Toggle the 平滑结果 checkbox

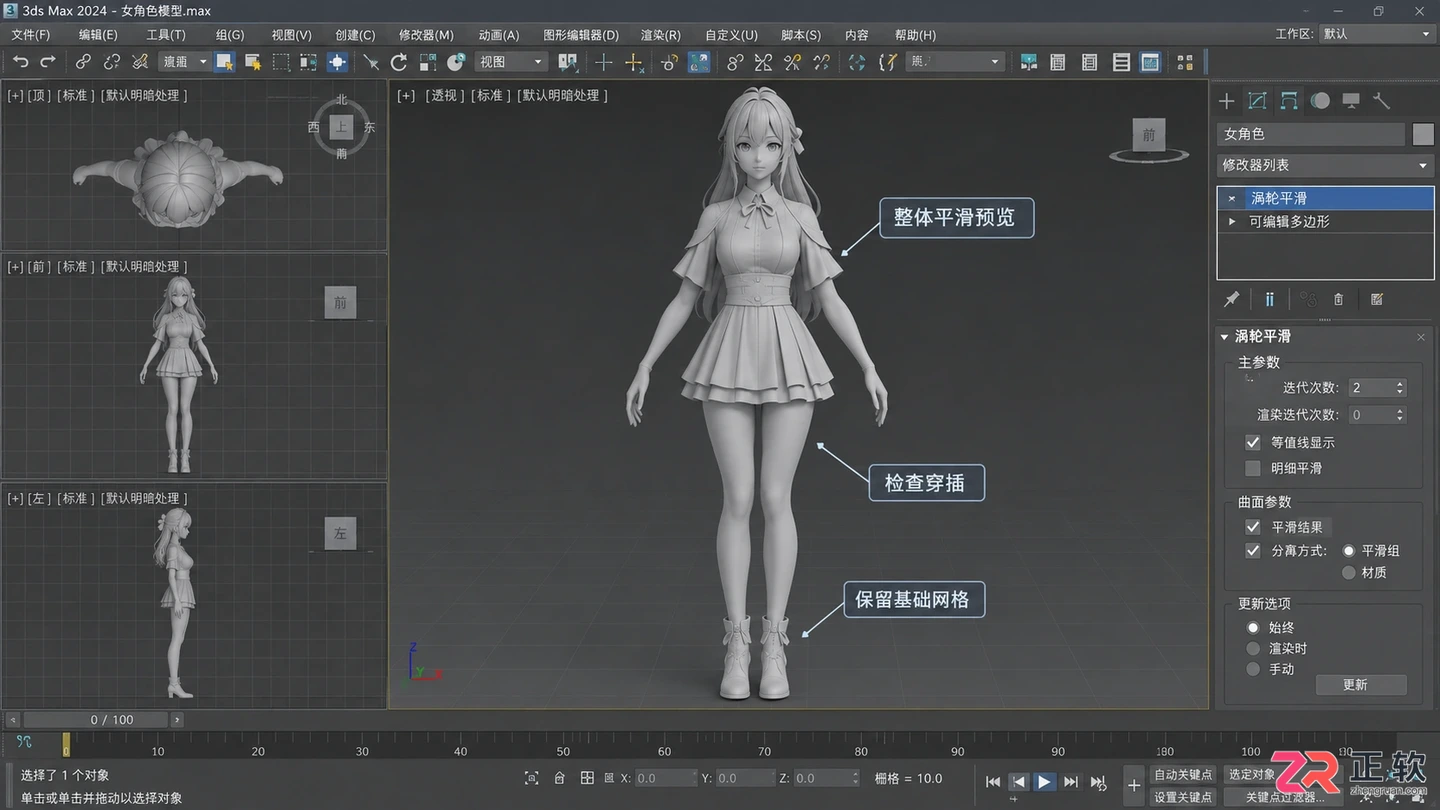coord(1253,527)
